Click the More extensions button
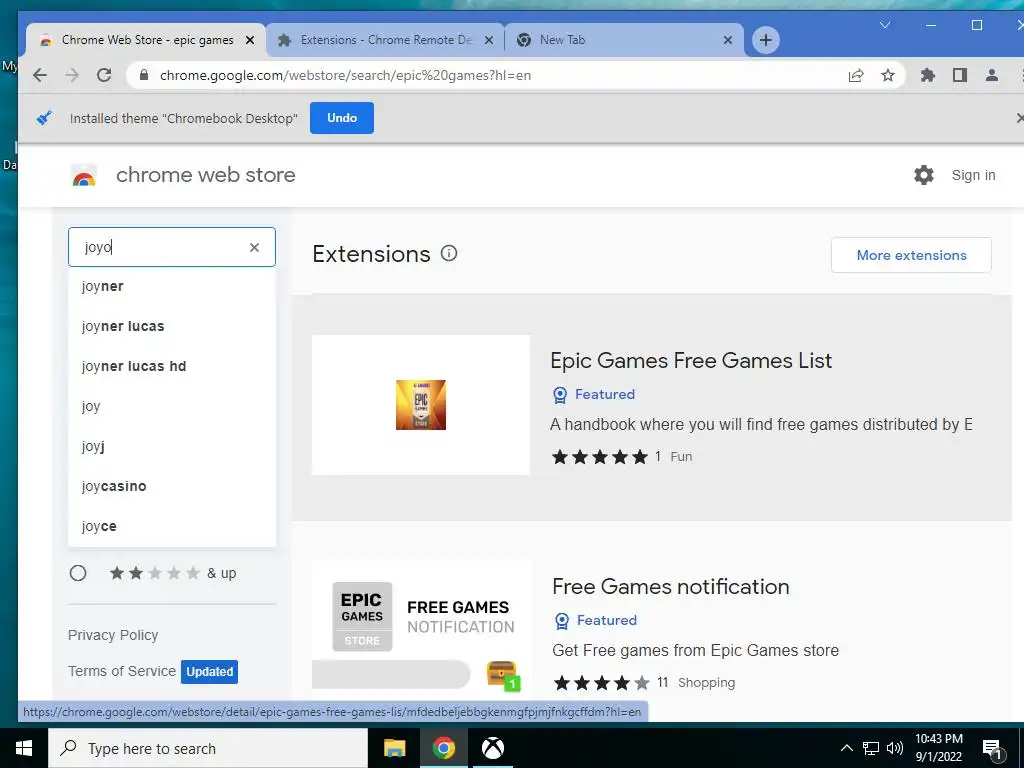Viewport: 1024px width, 768px height. [911, 255]
